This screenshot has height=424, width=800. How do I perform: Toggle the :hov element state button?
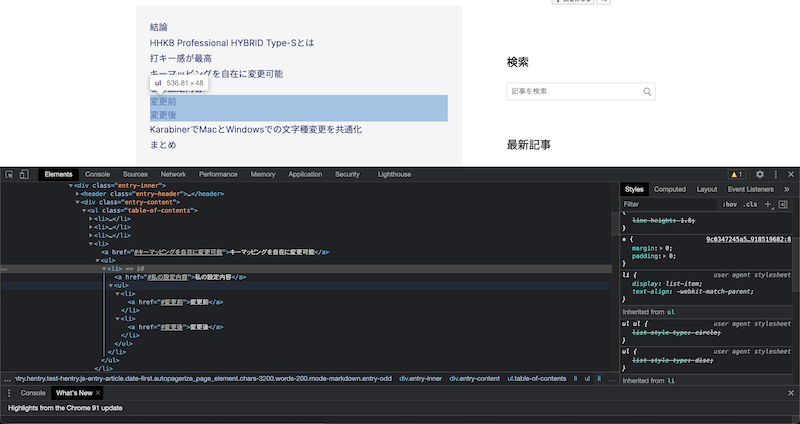coord(730,204)
